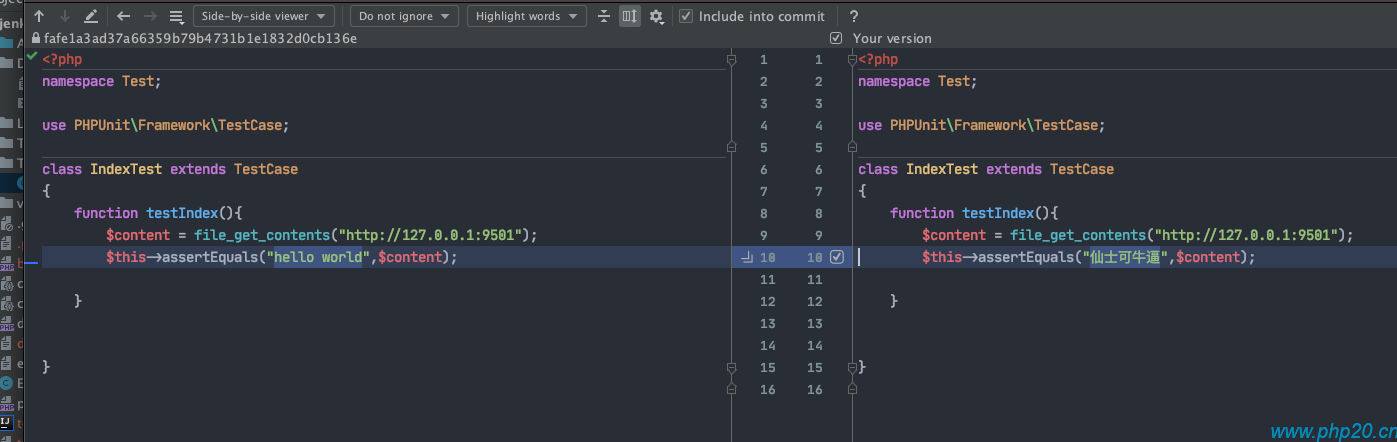Viewport: 1397px width, 442px height.
Task: Open the 'Highlight words' dropdown
Action: coord(527,16)
